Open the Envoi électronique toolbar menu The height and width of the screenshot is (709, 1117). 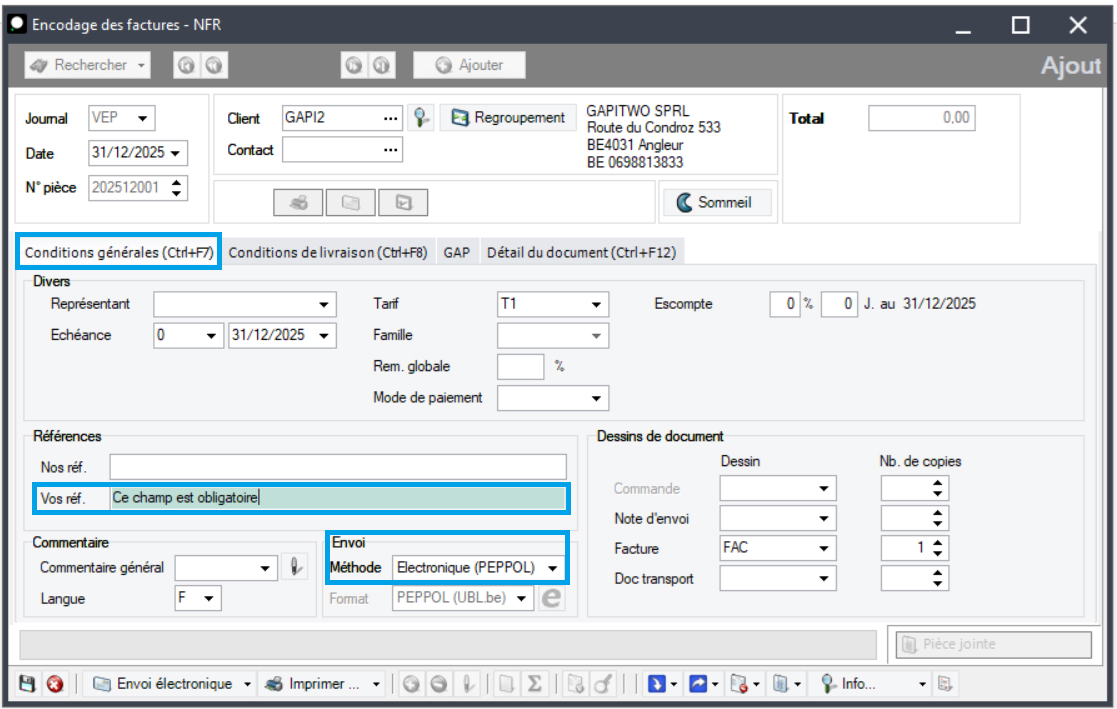coord(172,684)
